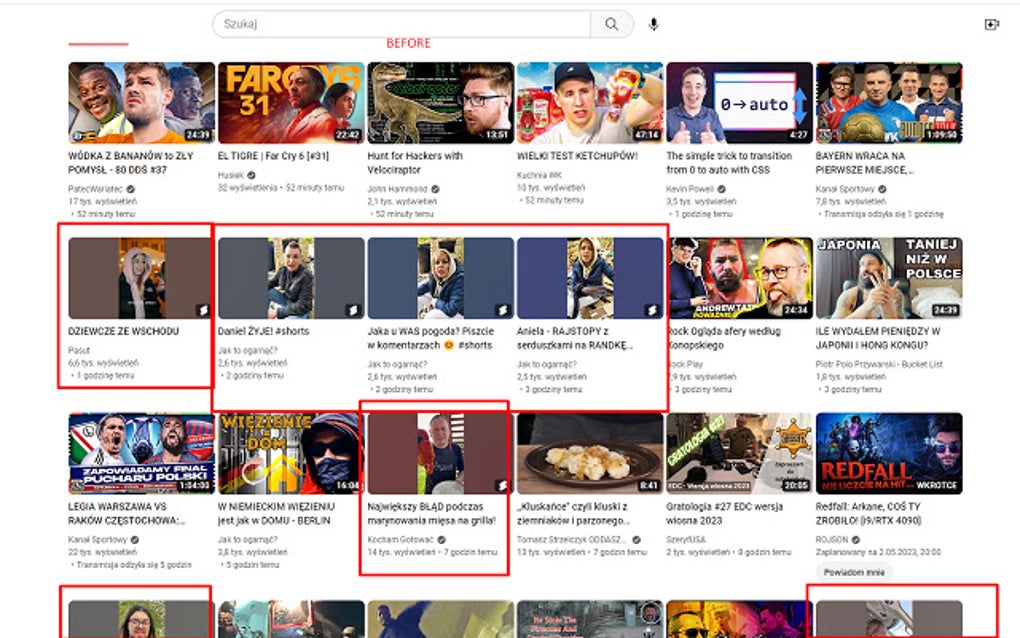
Task: Click inside the Szukaj search field
Action: 400,23
